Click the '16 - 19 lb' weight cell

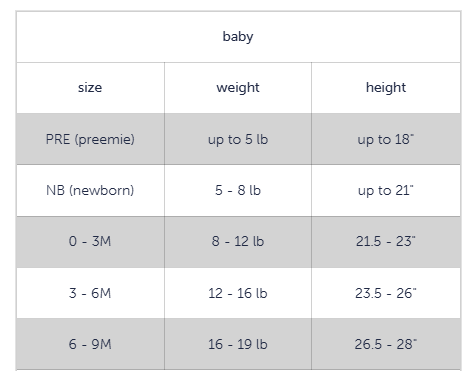tap(238, 344)
